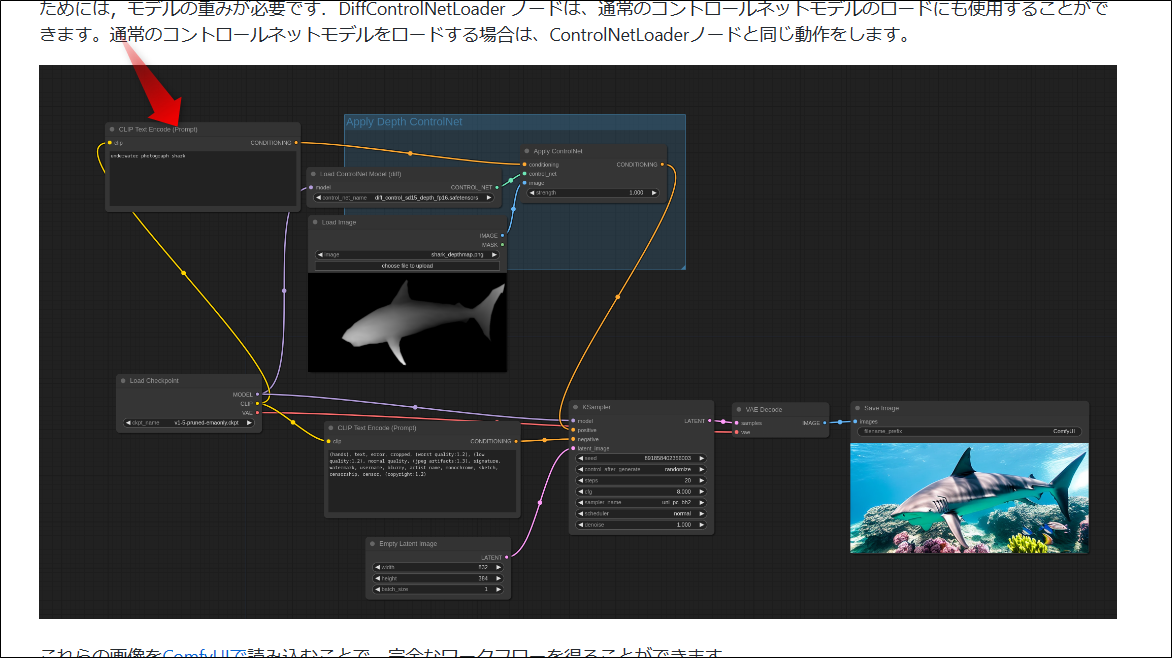Click the underwater photograph shark prompt field
Screen dimensions: 1172x658
(202, 178)
